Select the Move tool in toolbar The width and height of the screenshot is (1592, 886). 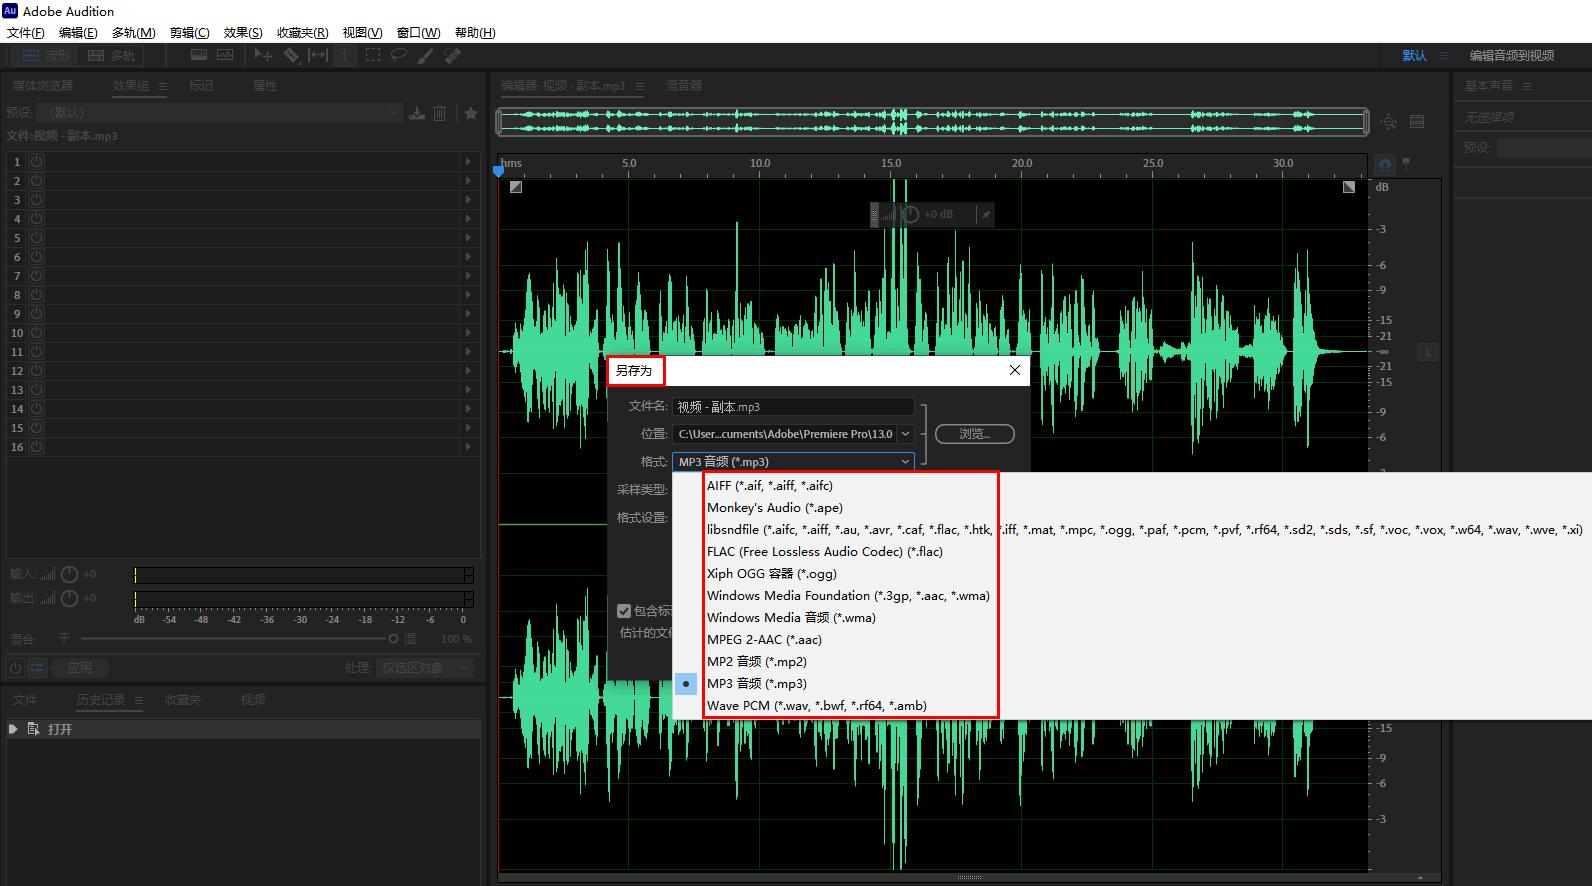point(263,56)
